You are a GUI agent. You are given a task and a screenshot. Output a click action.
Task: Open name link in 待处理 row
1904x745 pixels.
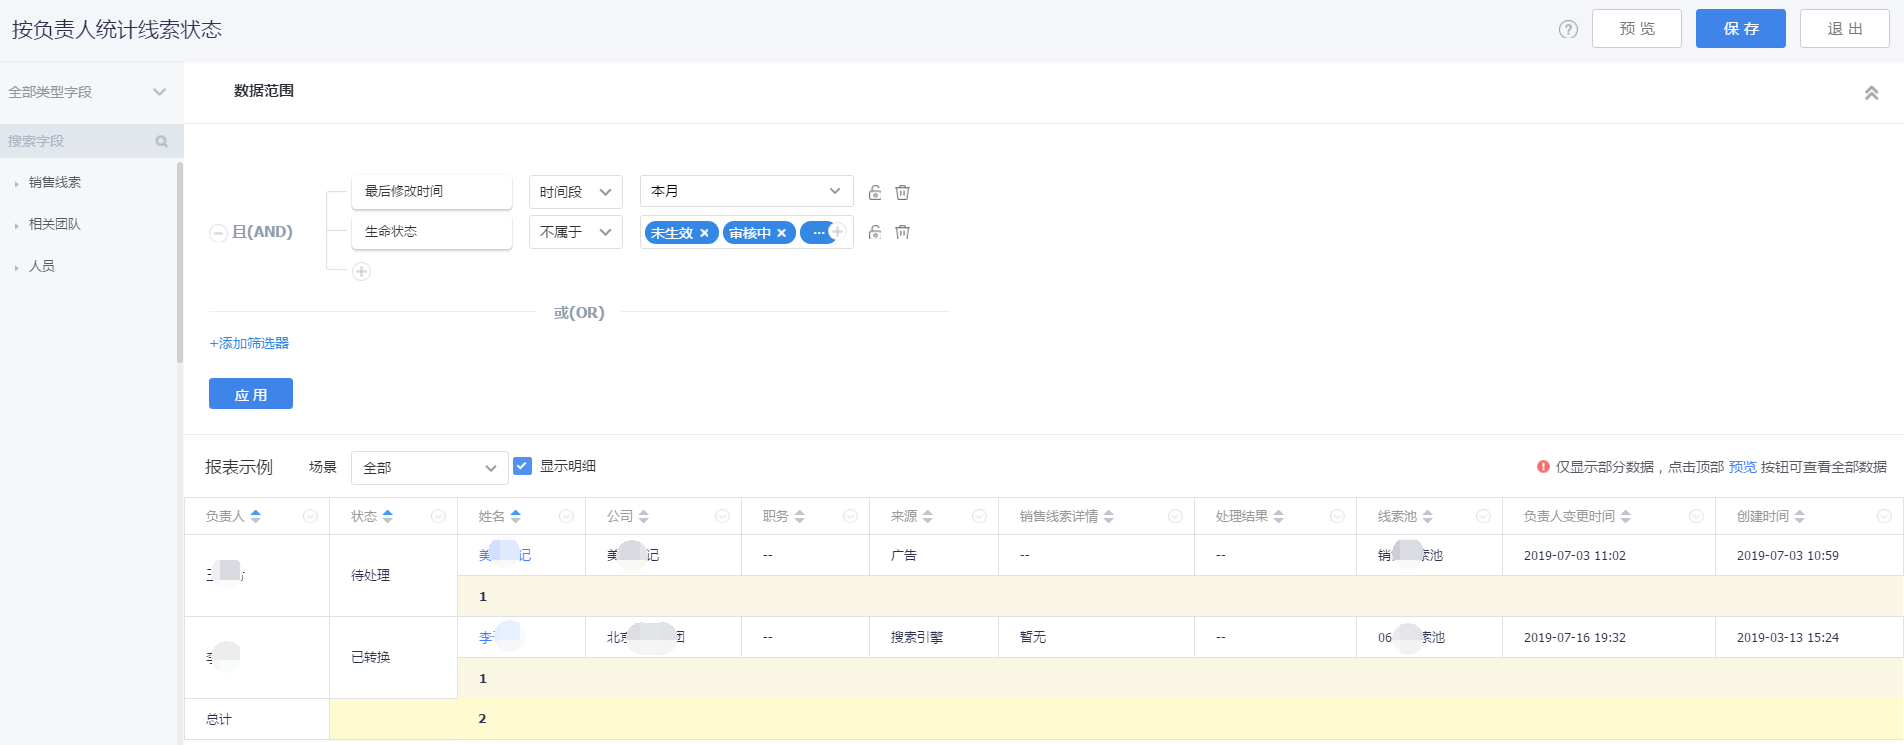[x=505, y=555]
